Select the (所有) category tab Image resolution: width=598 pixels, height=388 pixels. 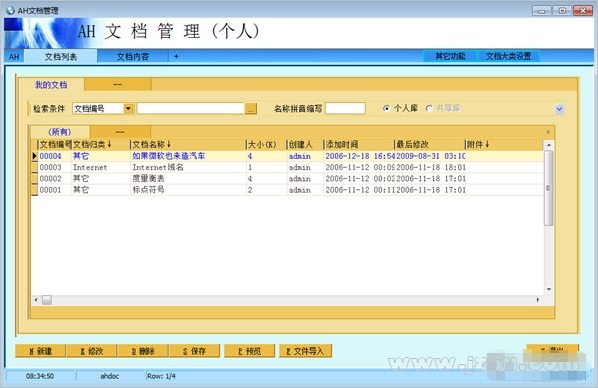(59, 132)
